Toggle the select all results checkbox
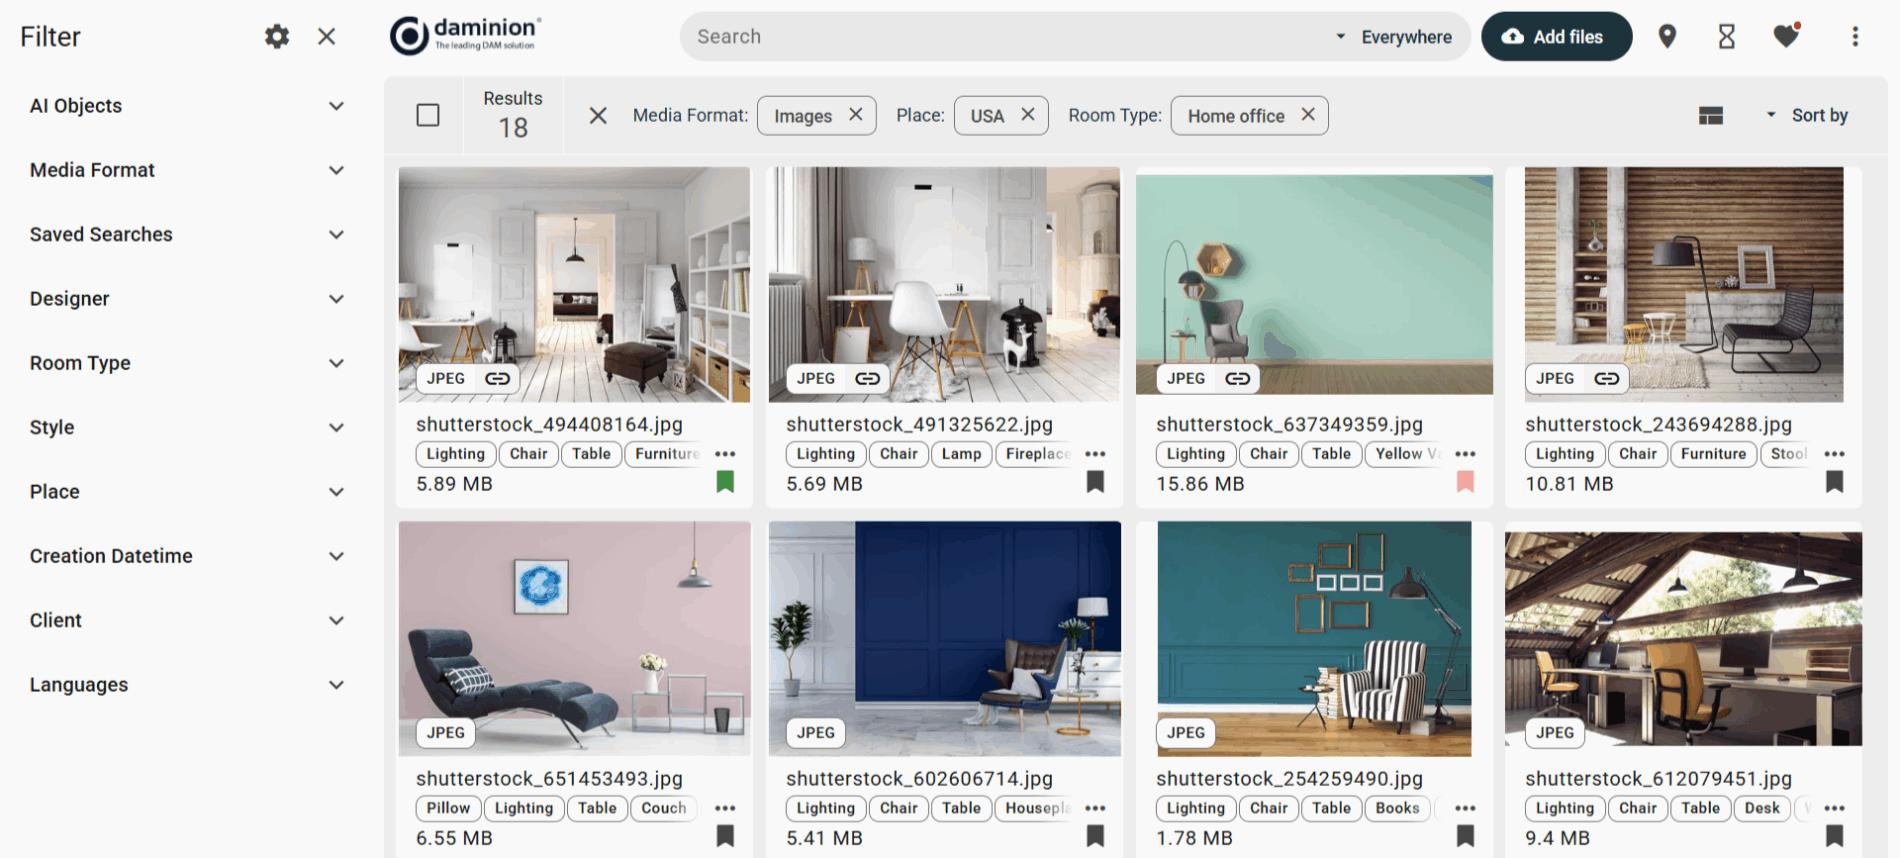Screen dimensions: 1900x858 tap(428, 116)
